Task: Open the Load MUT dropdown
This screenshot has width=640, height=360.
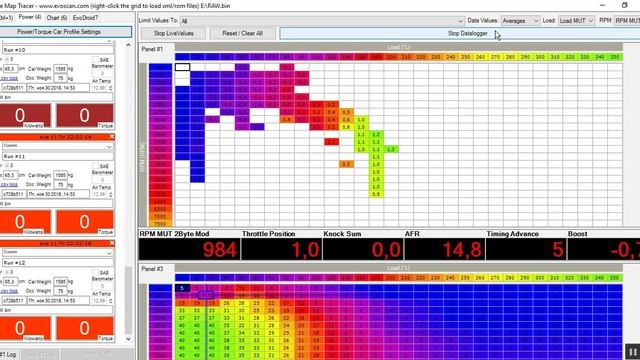Action: [x=590, y=21]
